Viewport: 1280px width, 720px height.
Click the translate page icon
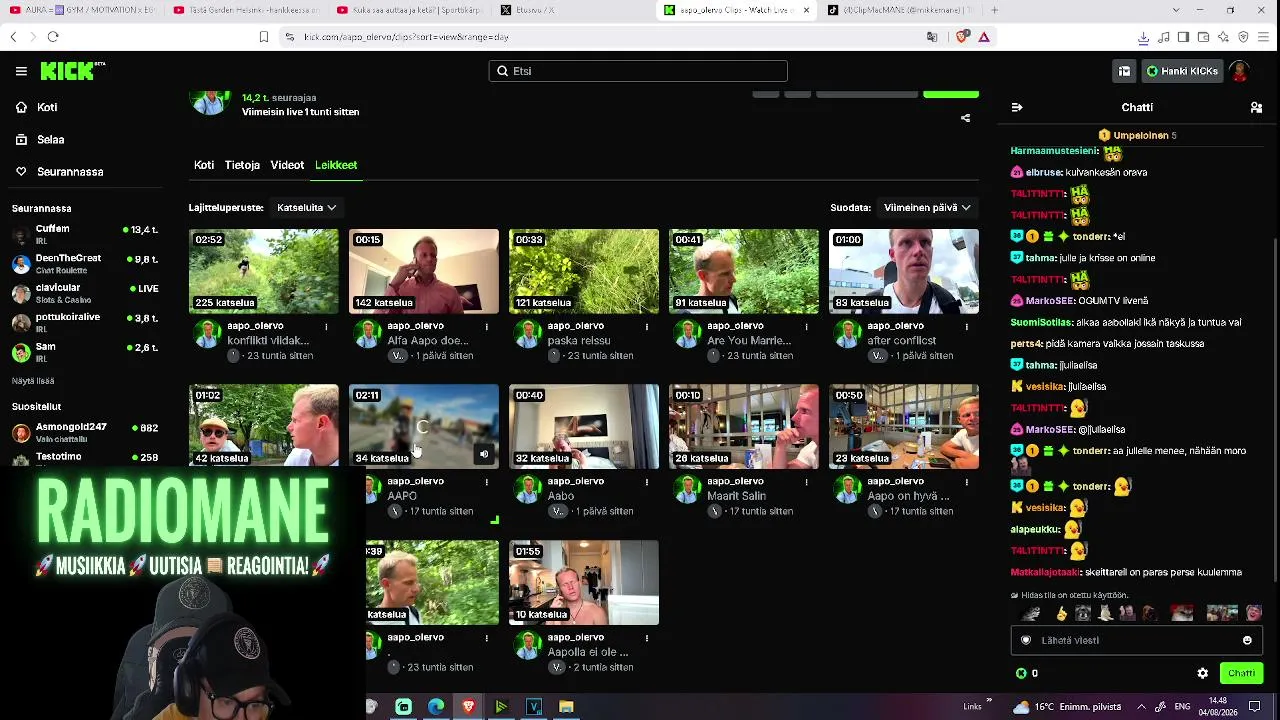point(932,37)
